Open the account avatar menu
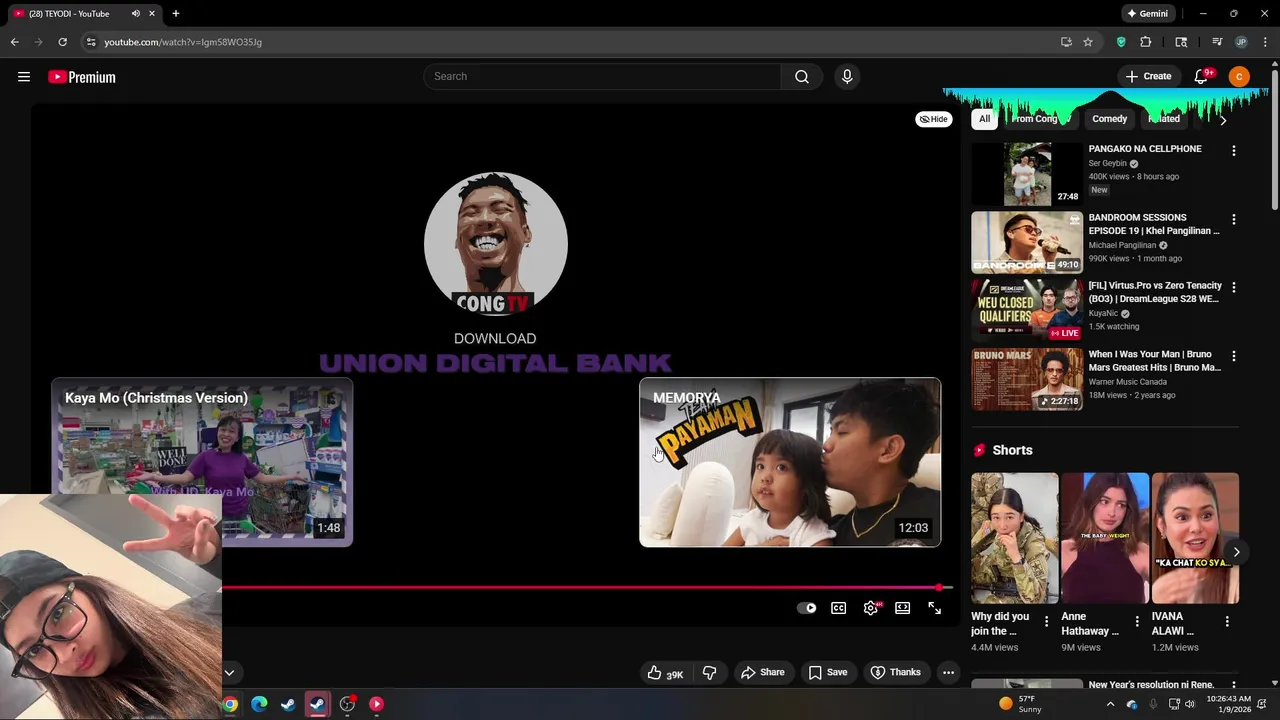This screenshot has height=720, width=1280. click(1239, 77)
